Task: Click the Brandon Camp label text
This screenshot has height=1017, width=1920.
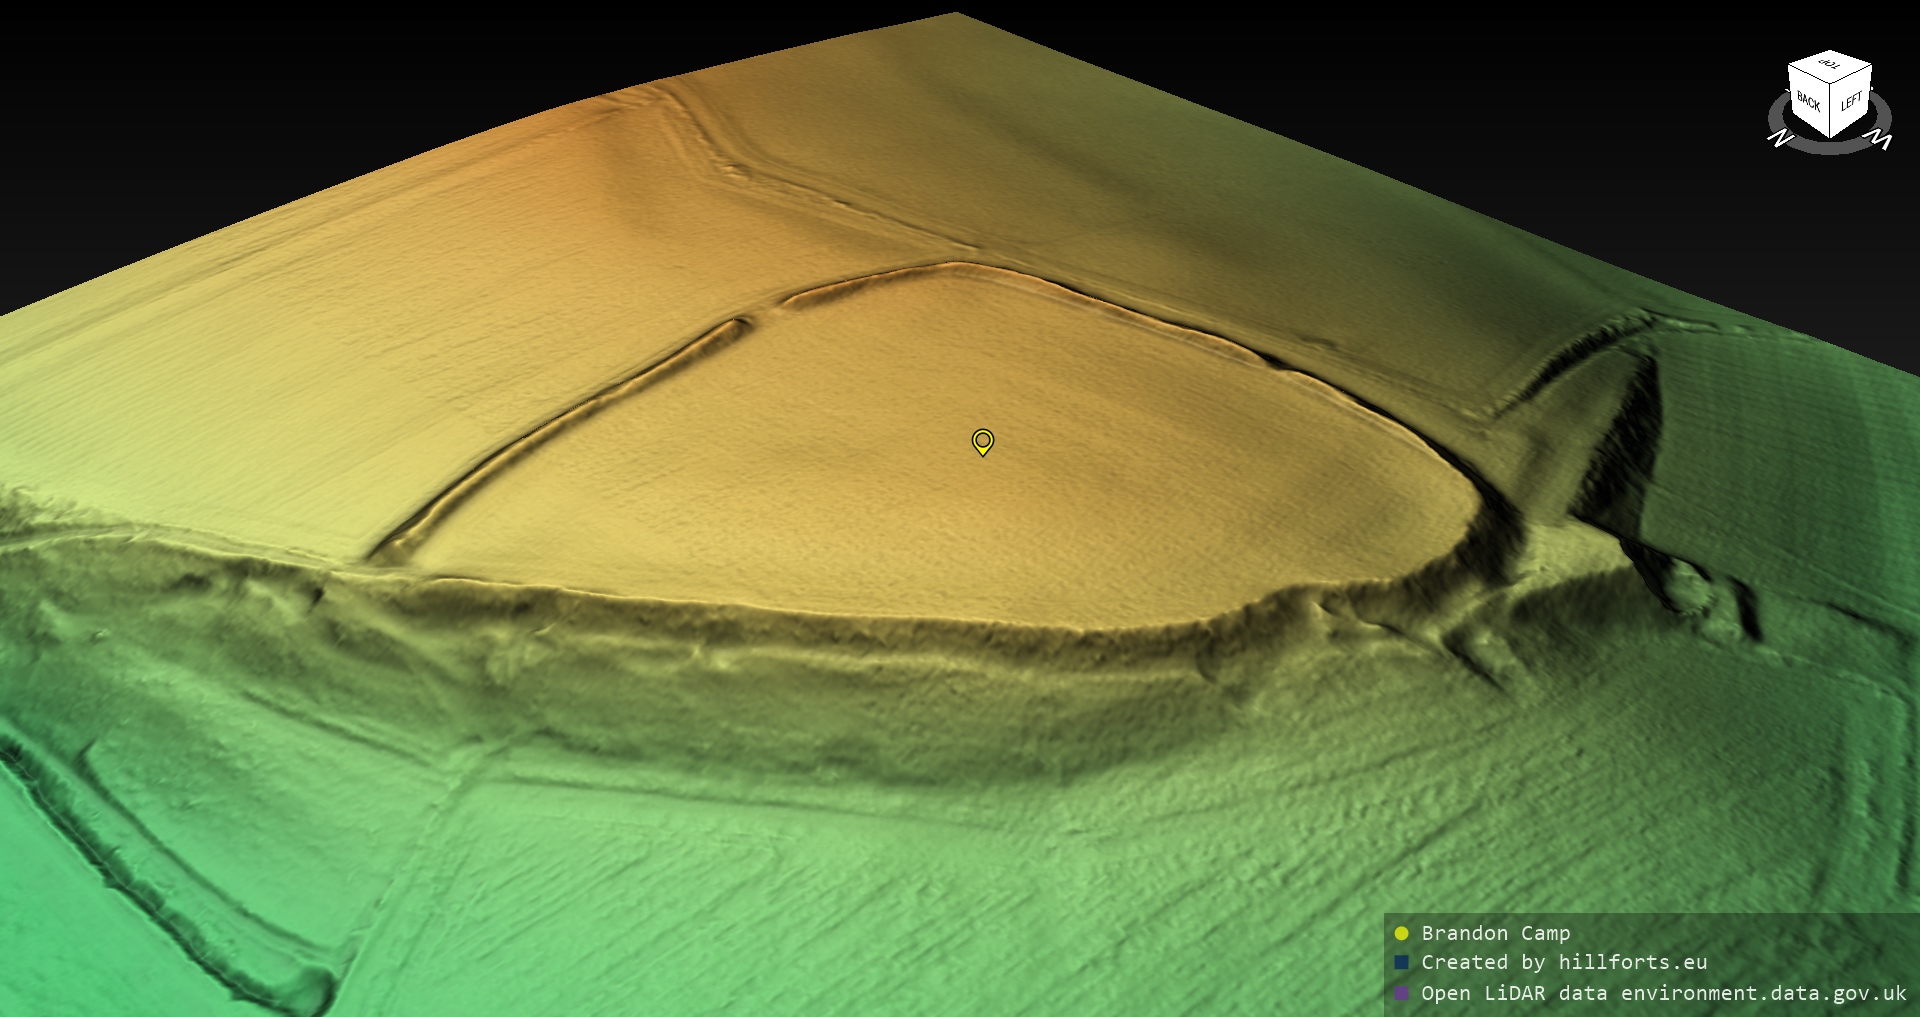Action: (x=1495, y=933)
